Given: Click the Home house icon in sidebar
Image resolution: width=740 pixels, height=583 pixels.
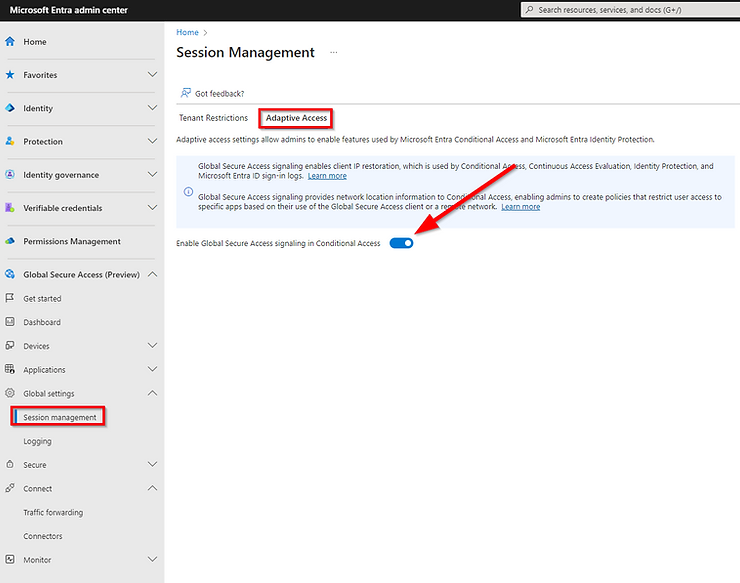Looking at the screenshot, I should (10, 42).
